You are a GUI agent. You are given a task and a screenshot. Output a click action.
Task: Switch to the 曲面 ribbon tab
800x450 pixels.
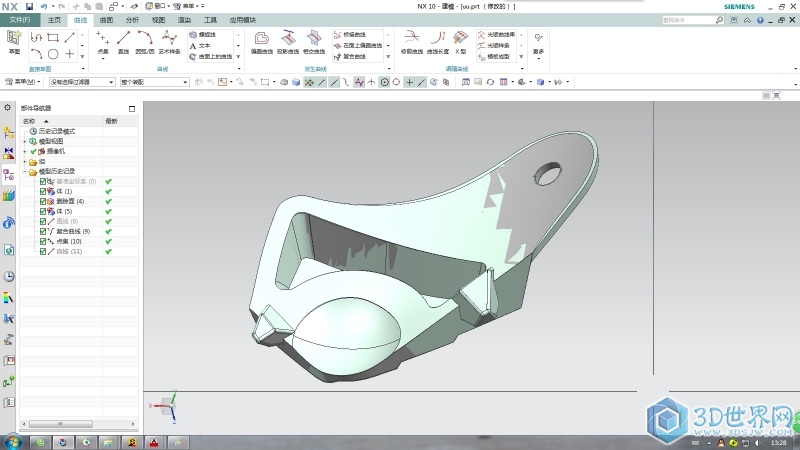pyautogui.click(x=106, y=20)
